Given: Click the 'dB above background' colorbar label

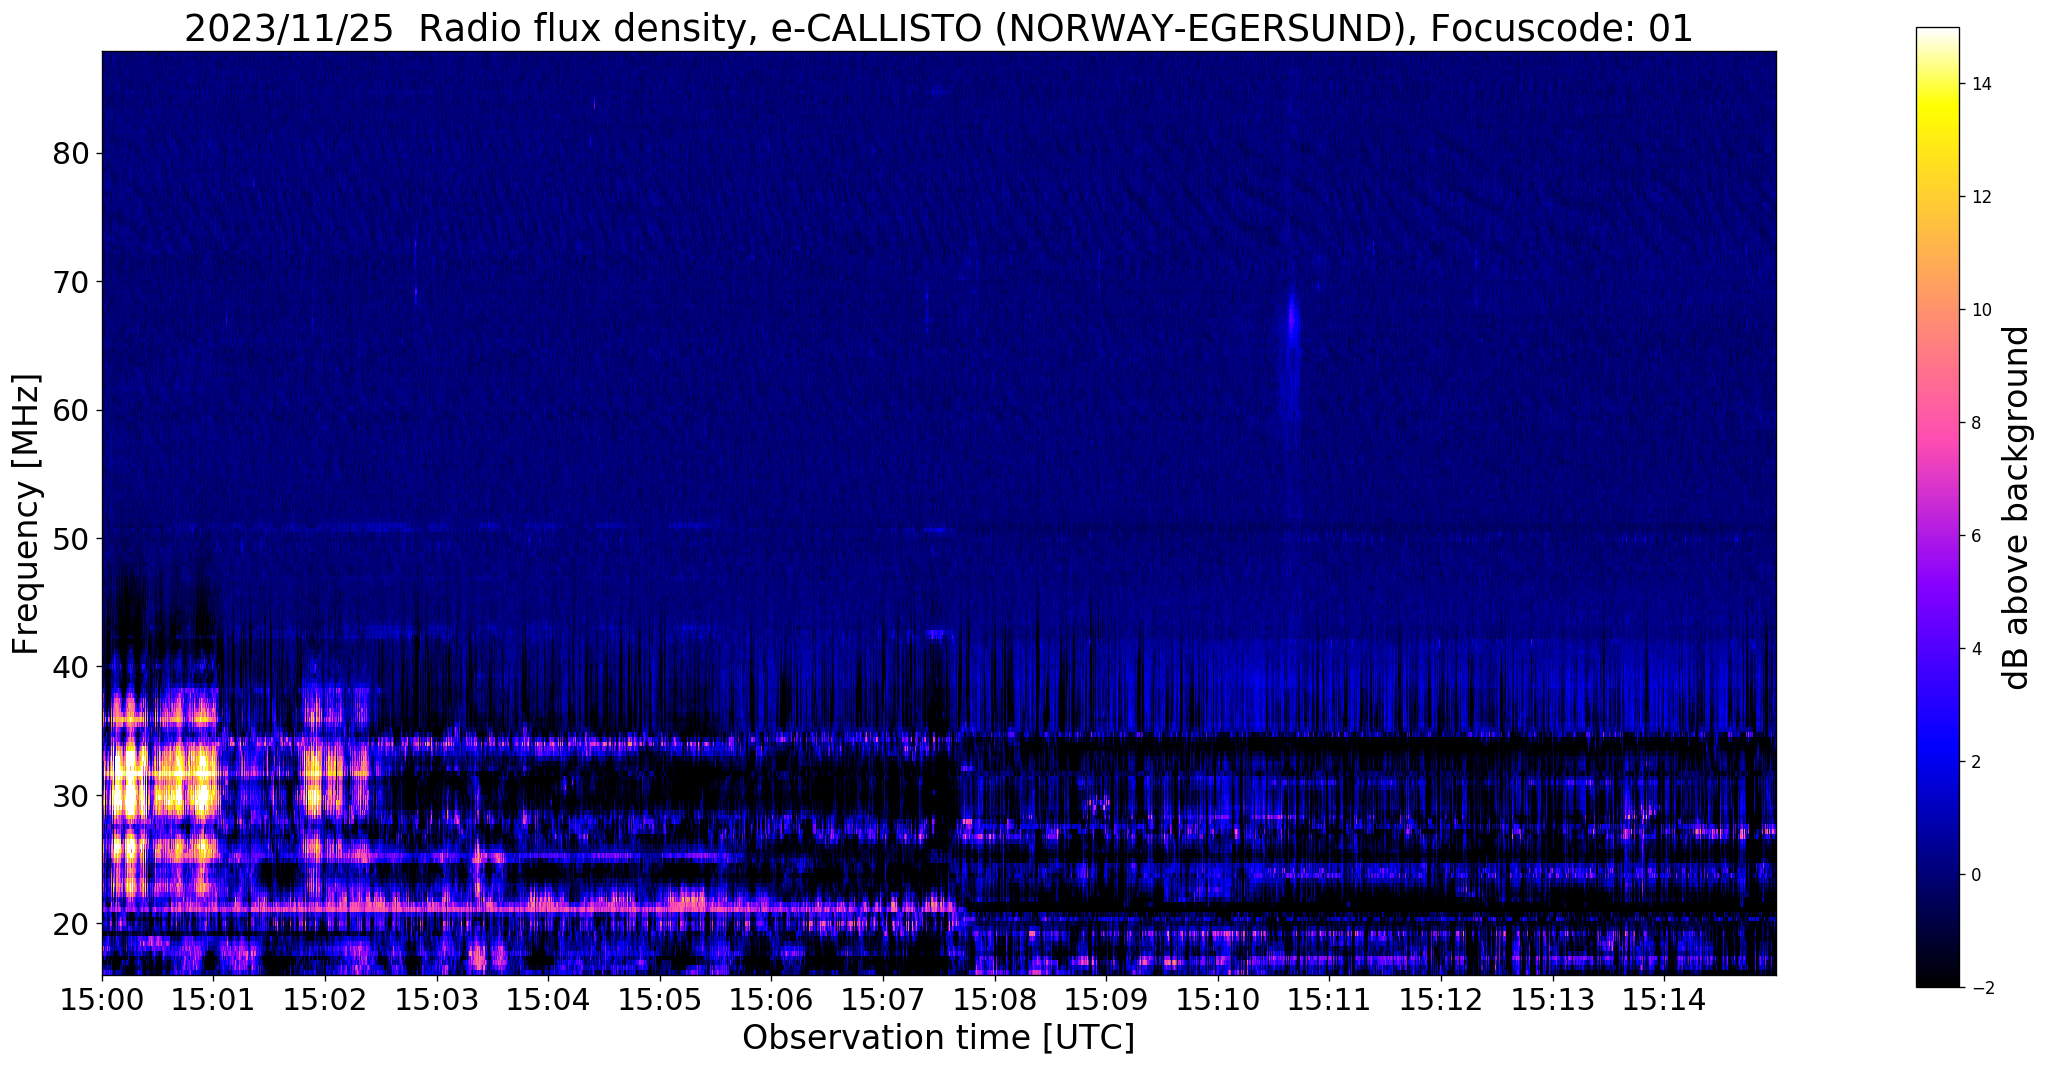Looking at the screenshot, I should pos(2017,507).
